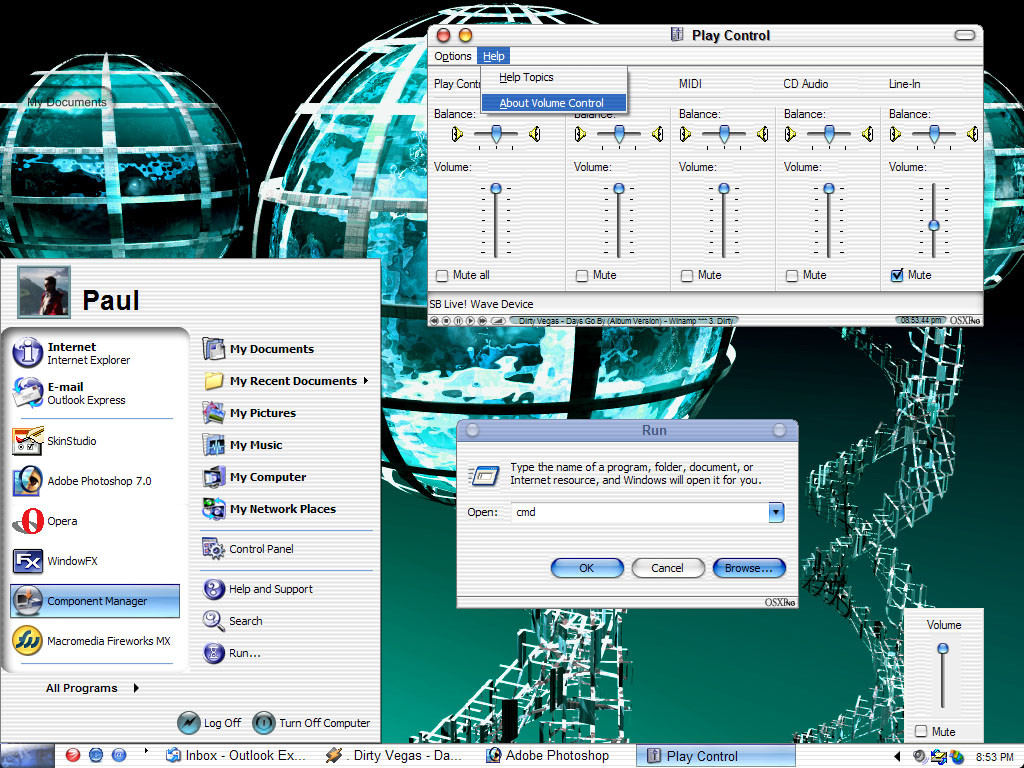This screenshot has width=1024, height=768.
Task: Click Turn Off Computer power icon
Action: click(264, 722)
